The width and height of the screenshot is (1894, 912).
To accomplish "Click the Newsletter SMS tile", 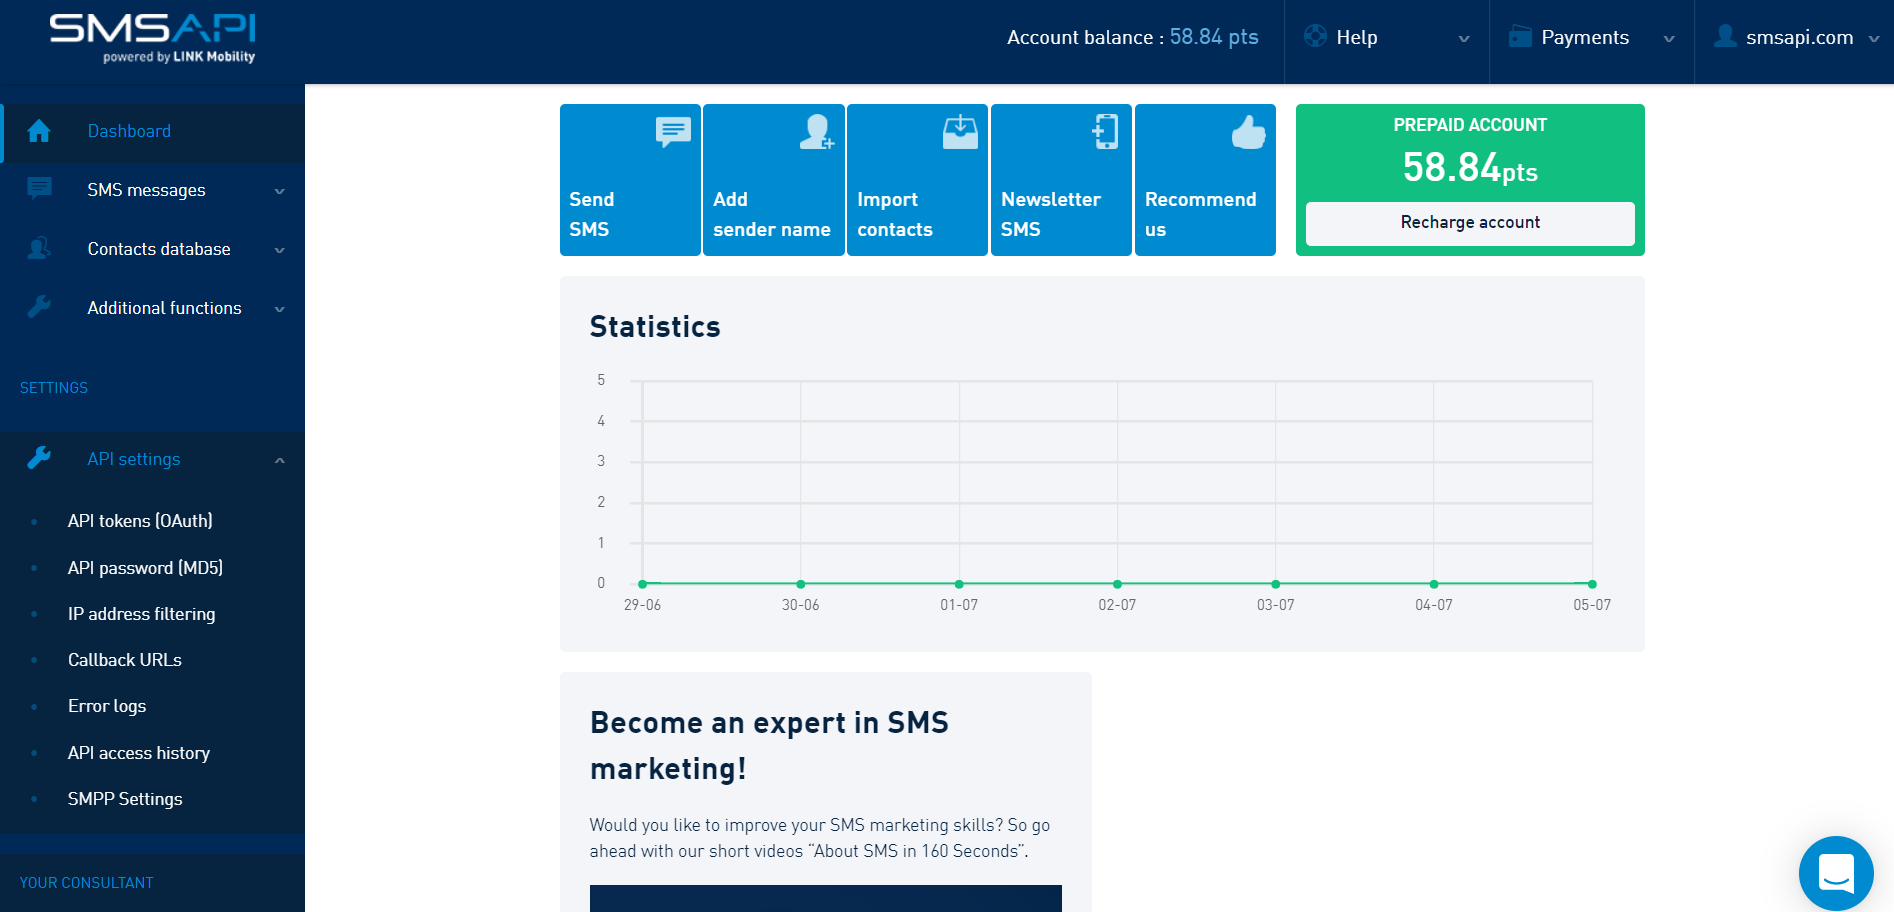I will (1061, 180).
